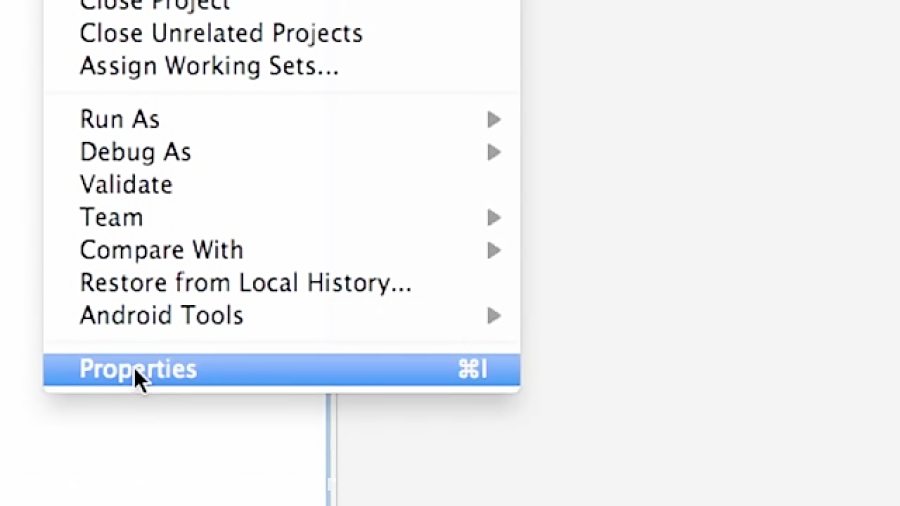900x506 pixels.
Task: Expand the Debug As submenu arrow
Action: [494, 152]
